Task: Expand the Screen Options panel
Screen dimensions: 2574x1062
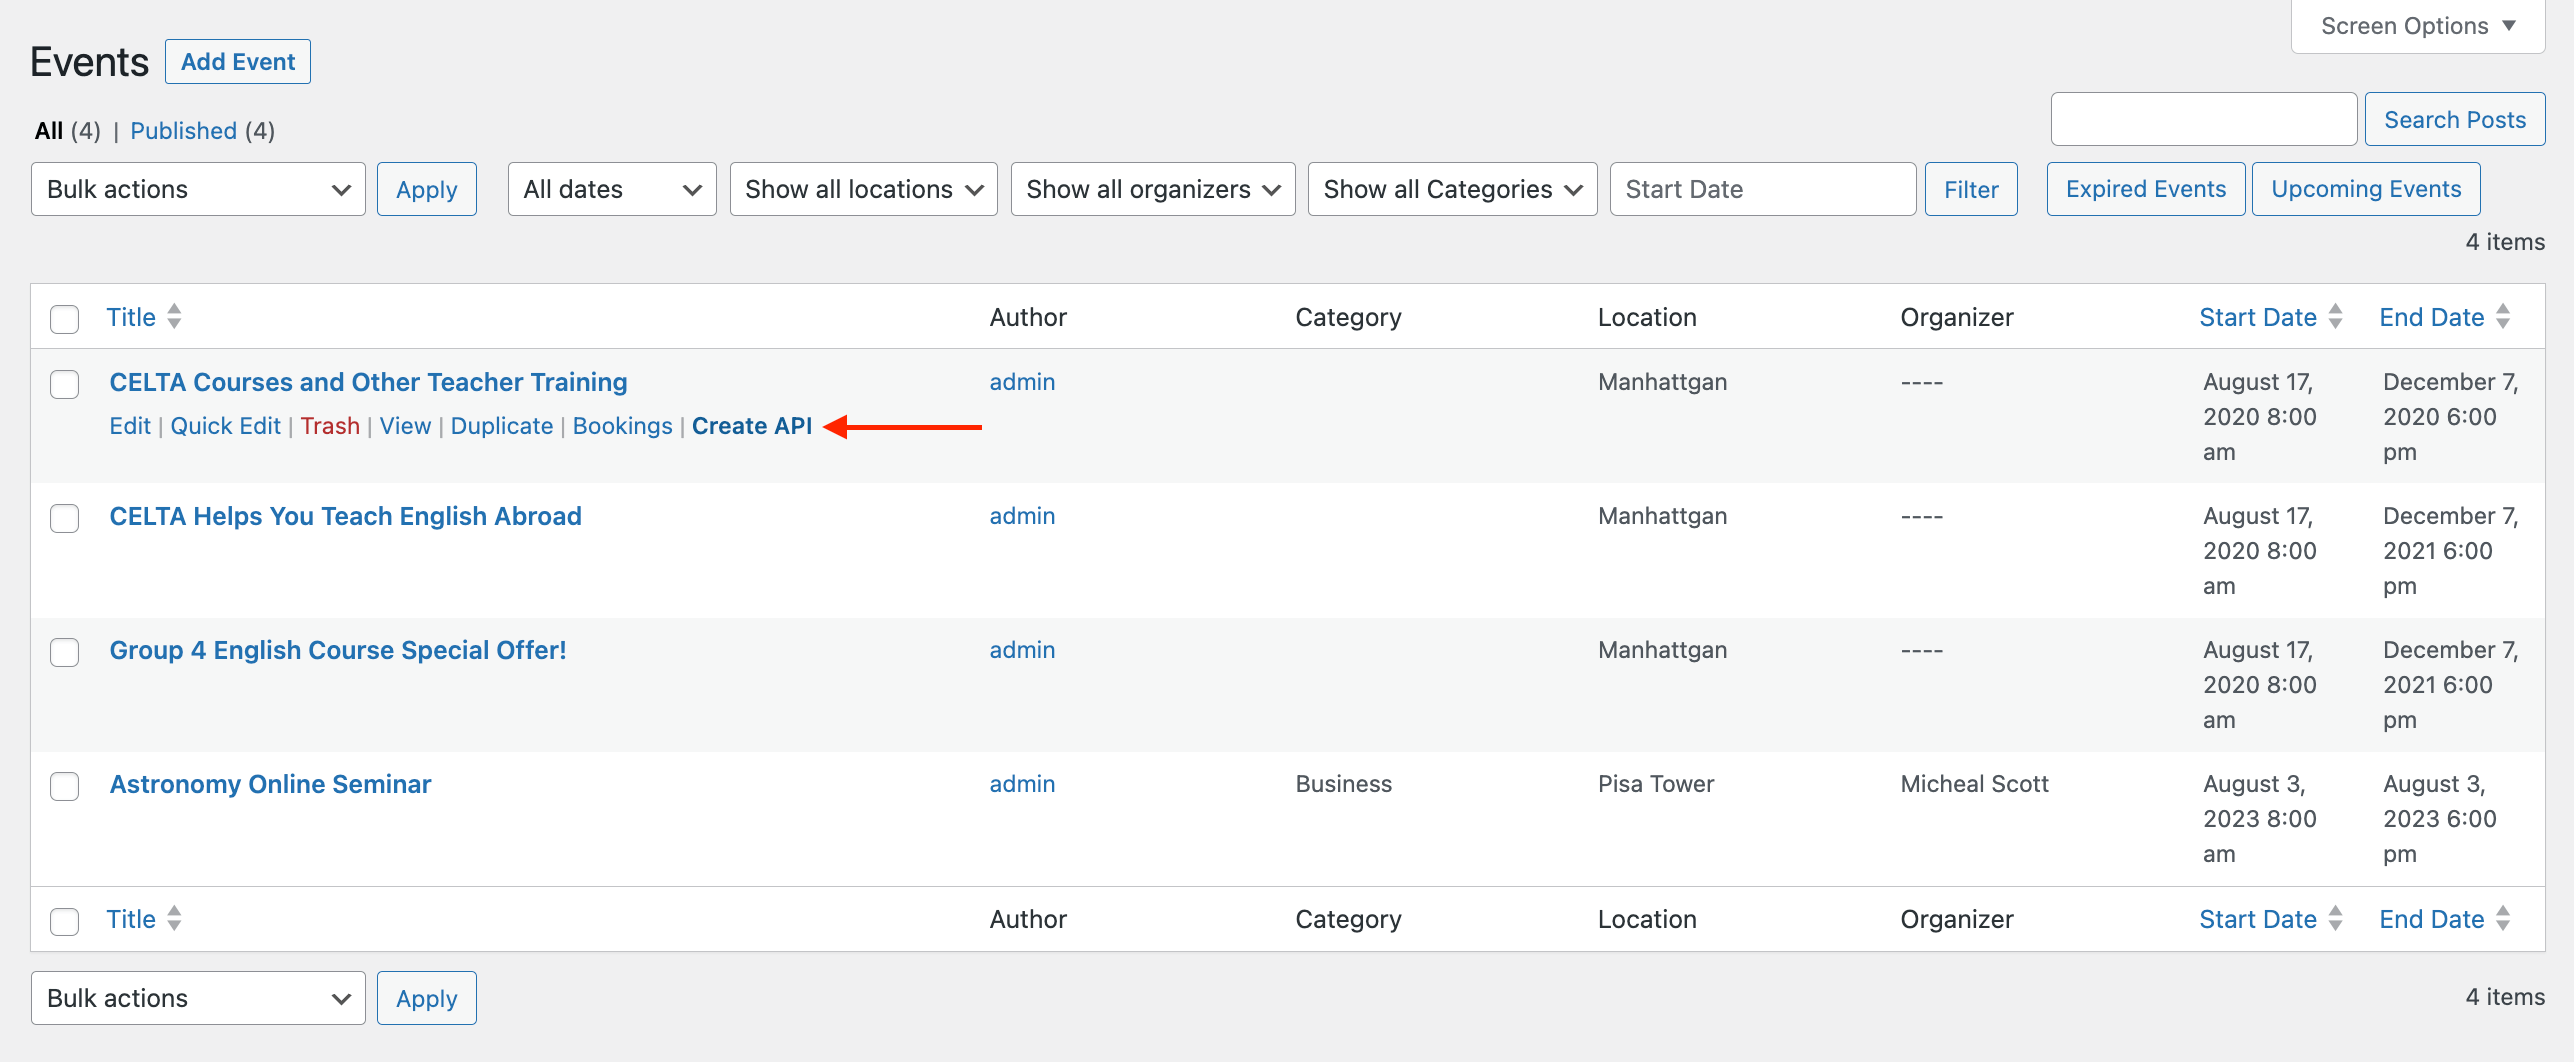Action: tap(2417, 27)
